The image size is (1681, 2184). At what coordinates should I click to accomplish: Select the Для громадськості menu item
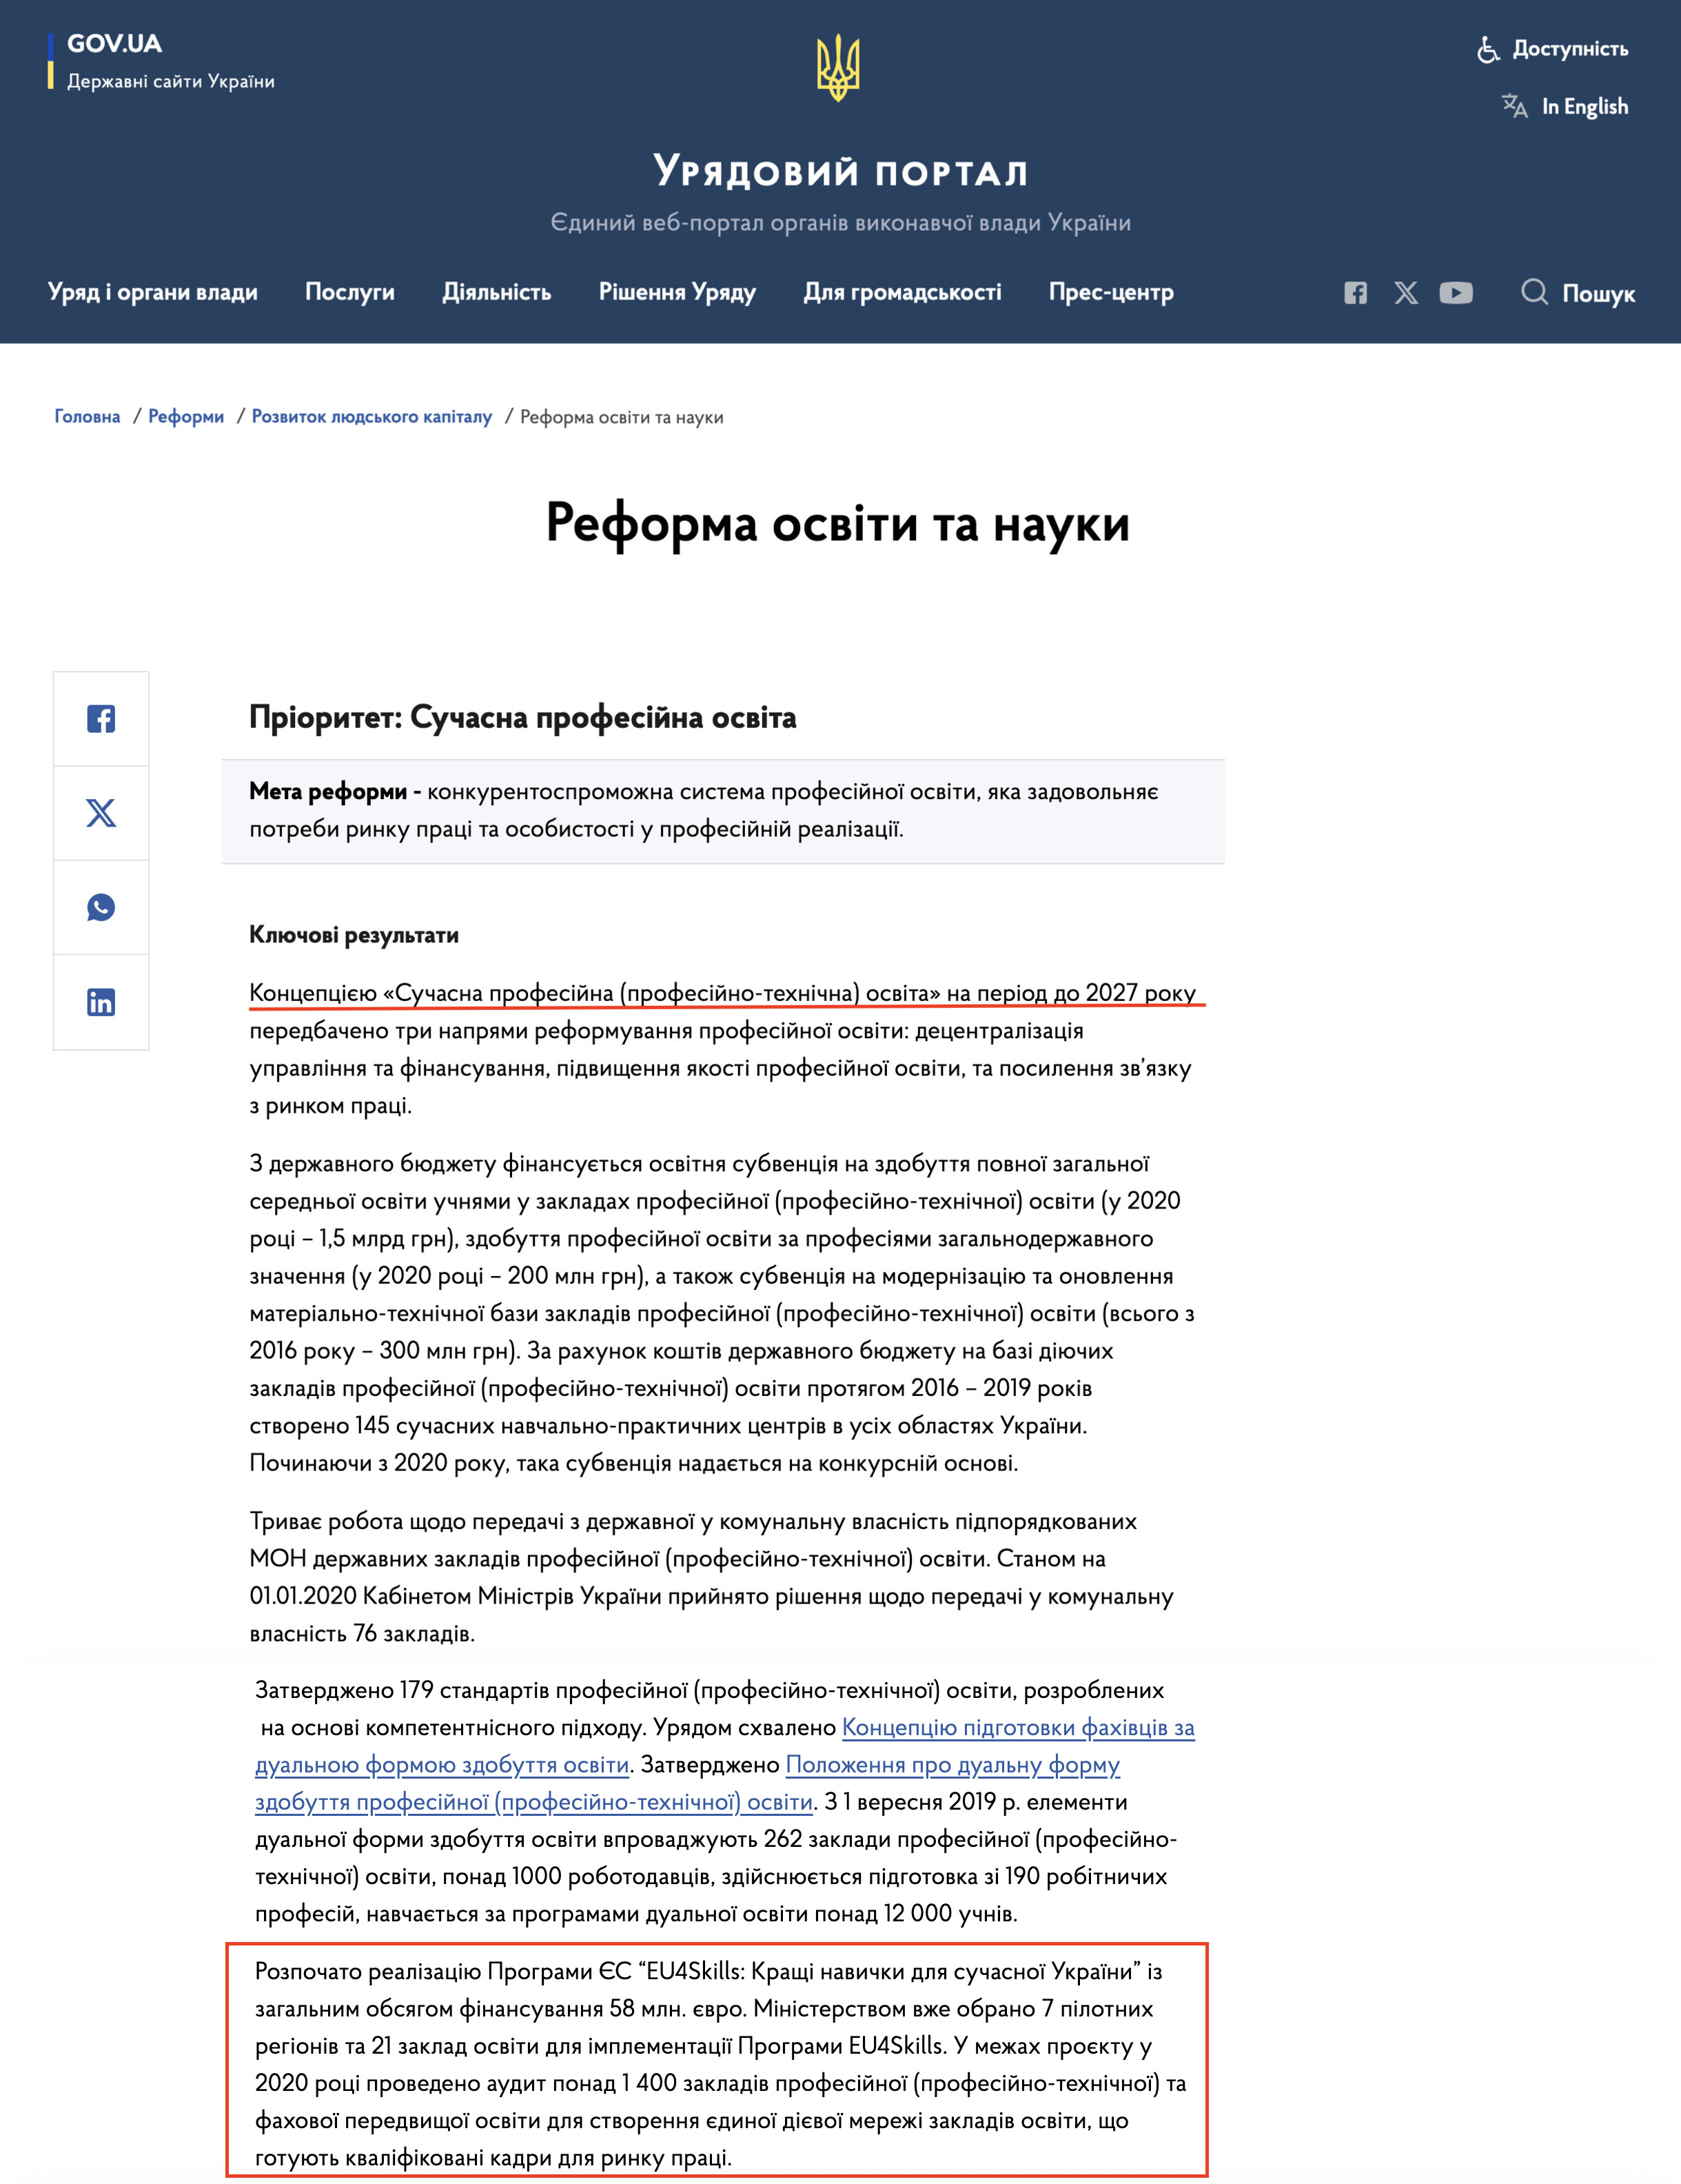click(903, 293)
